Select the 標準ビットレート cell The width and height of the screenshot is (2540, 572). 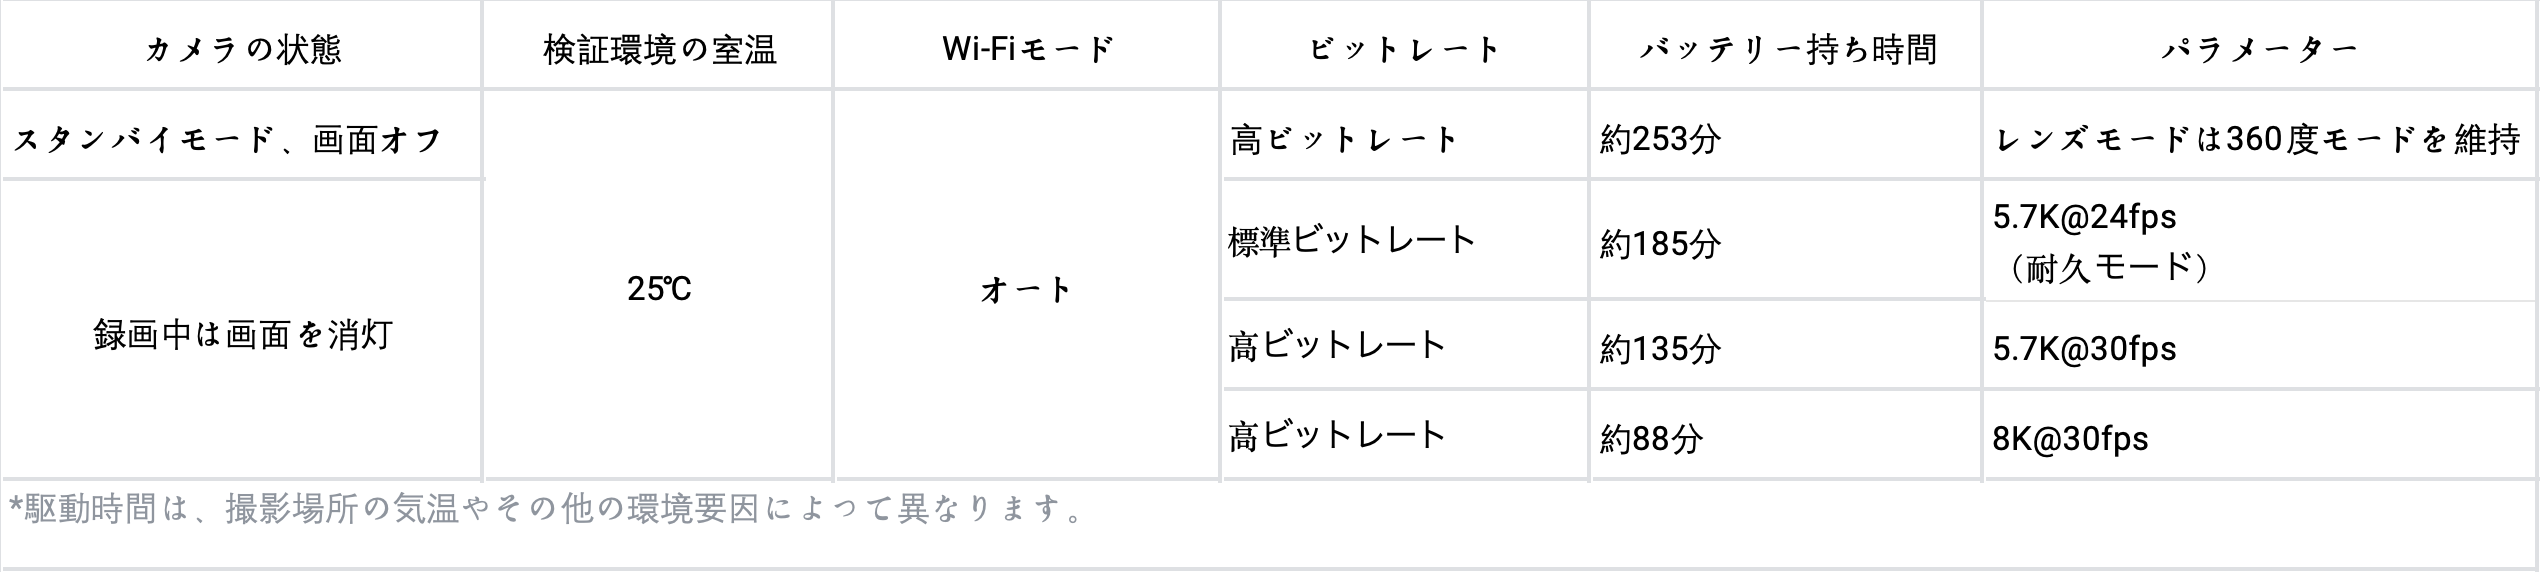click(x=1352, y=241)
